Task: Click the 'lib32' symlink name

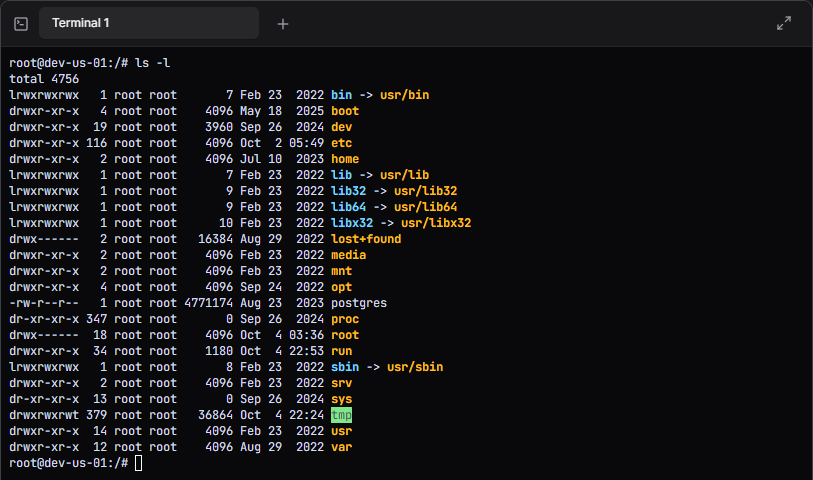Action: tap(348, 191)
